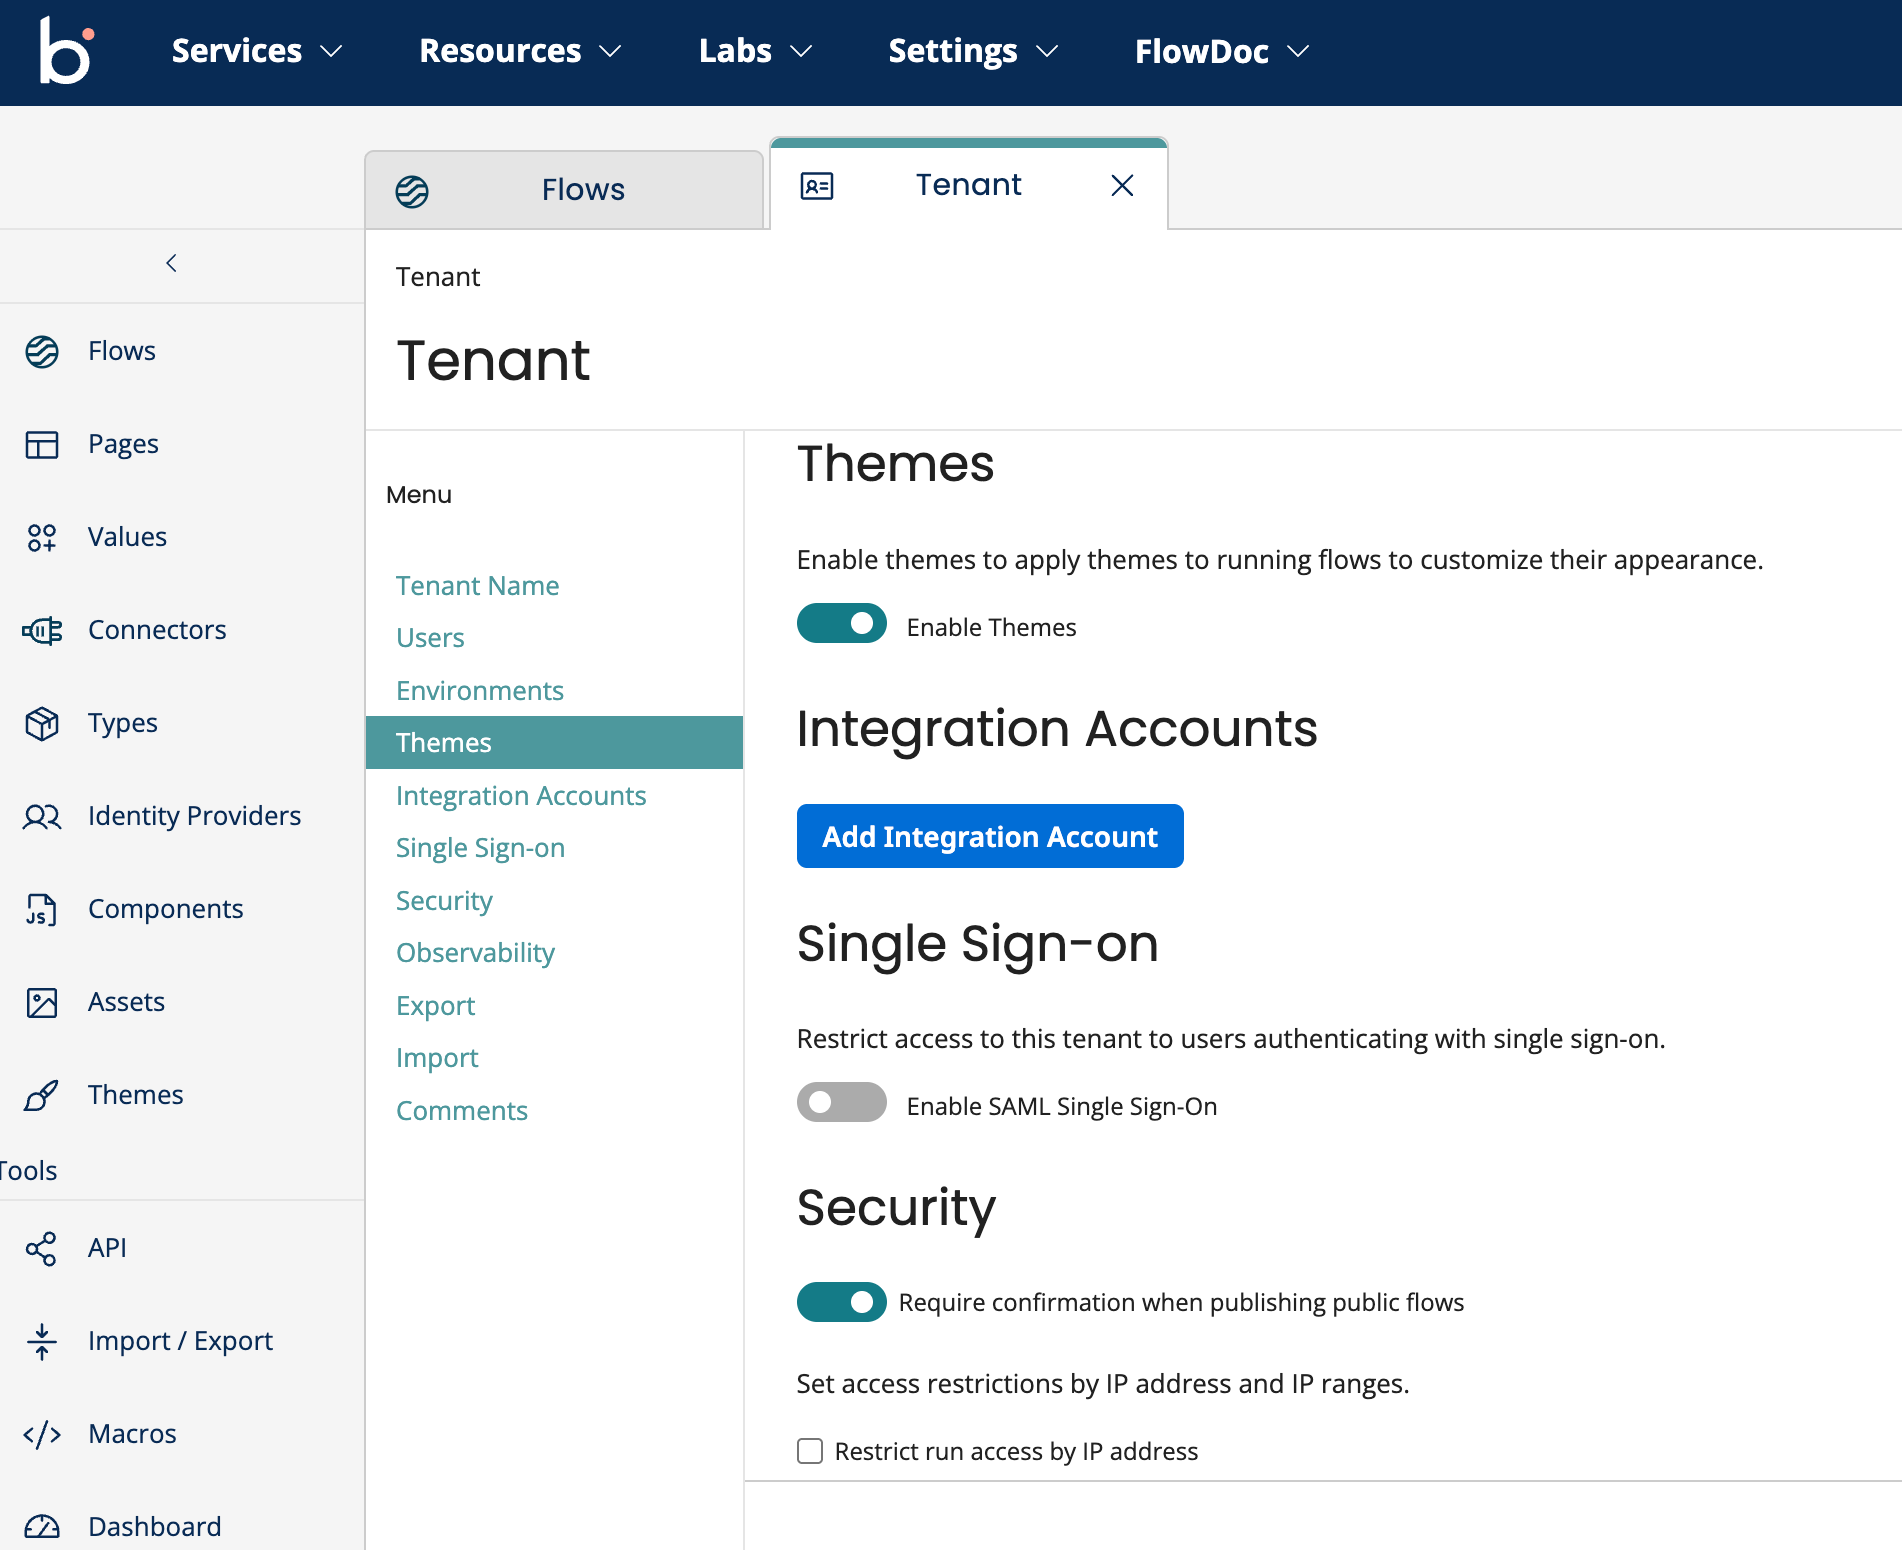Click Add Integration Account button
This screenshot has width=1902, height=1550.
[989, 836]
